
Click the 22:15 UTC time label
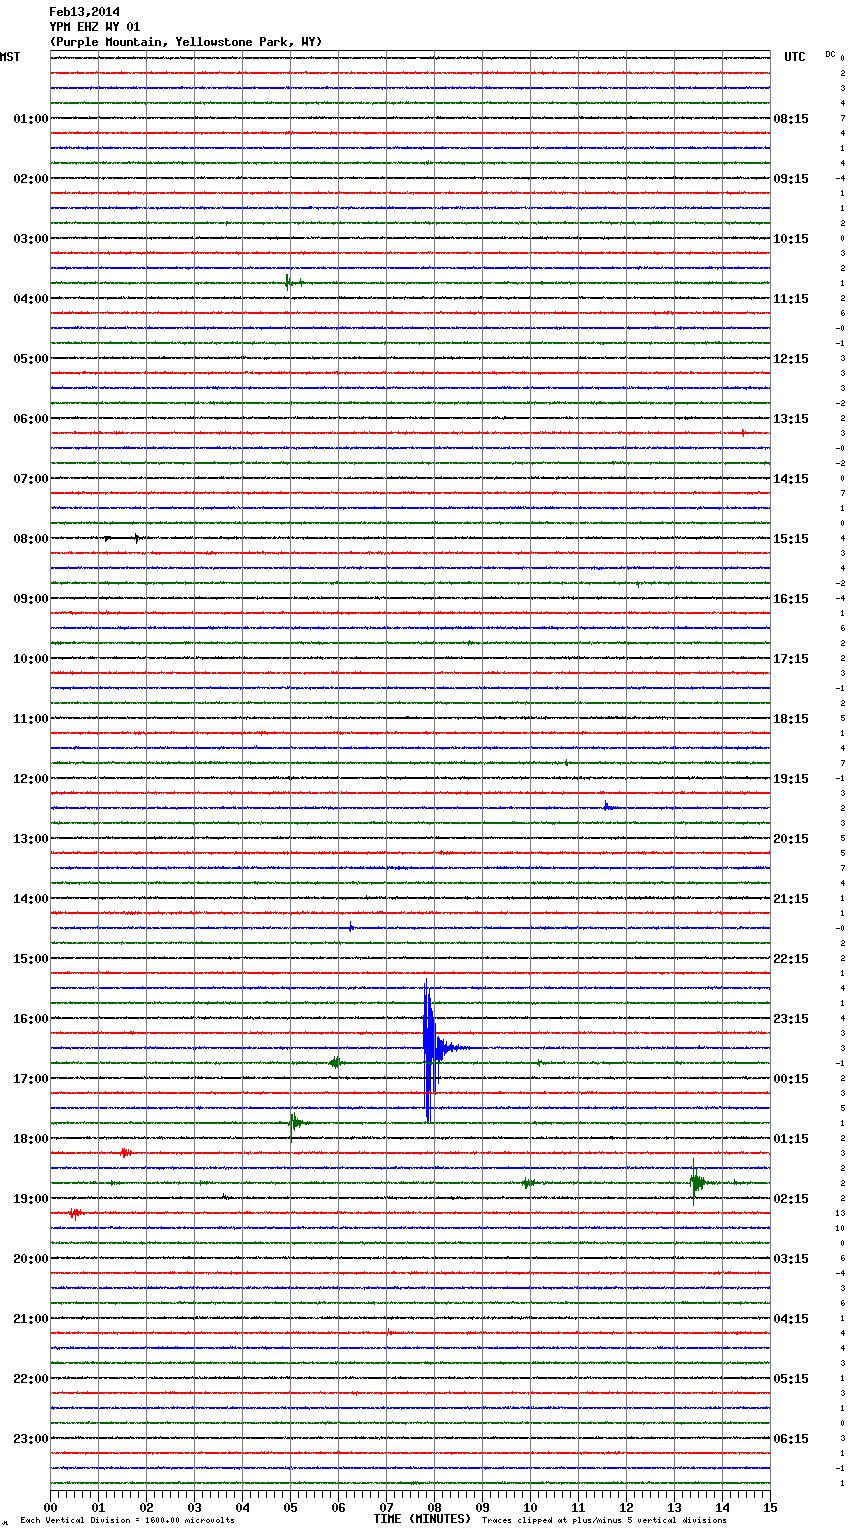tap(791, 959)
